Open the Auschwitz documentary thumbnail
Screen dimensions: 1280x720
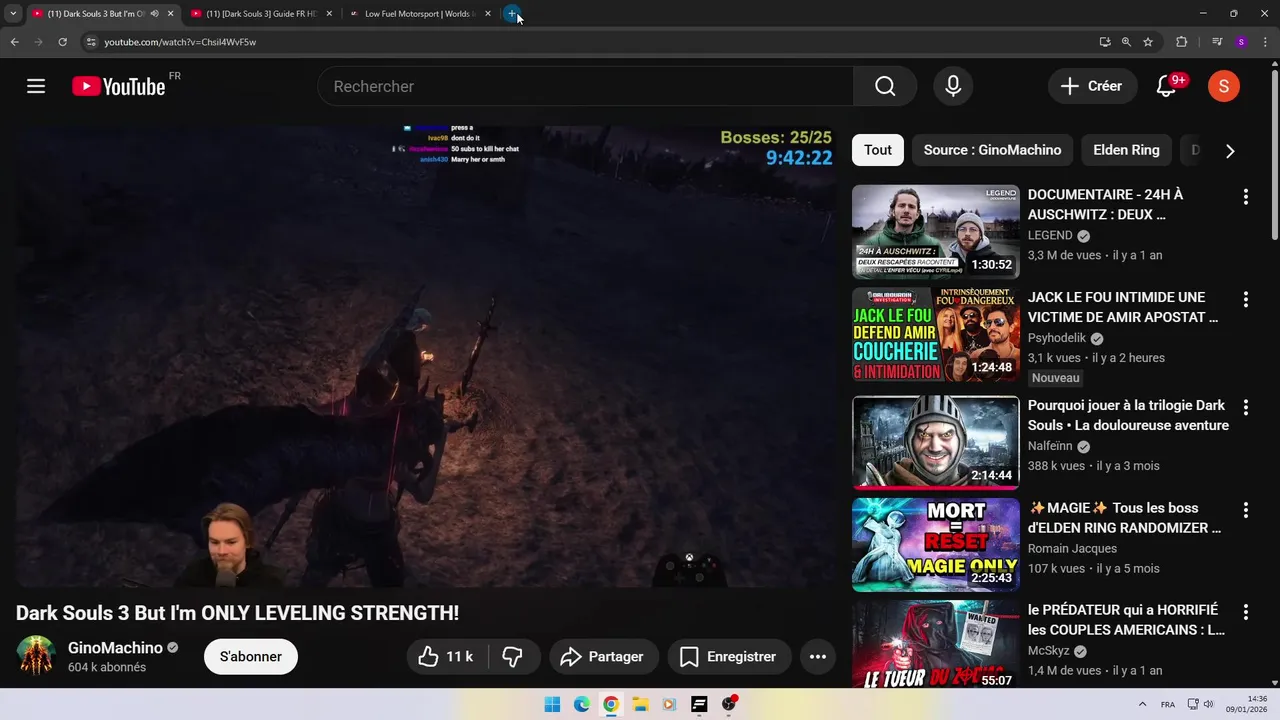tap(936, 231)
